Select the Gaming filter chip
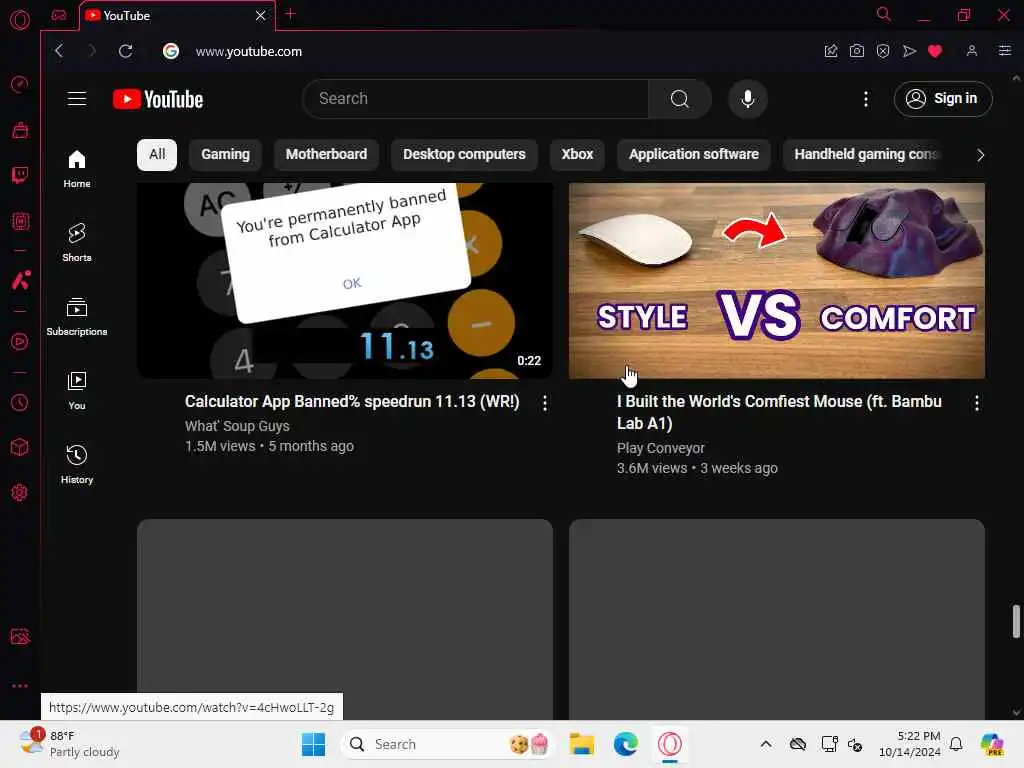Screen dimensions: 1024x768 pos(225,155)
